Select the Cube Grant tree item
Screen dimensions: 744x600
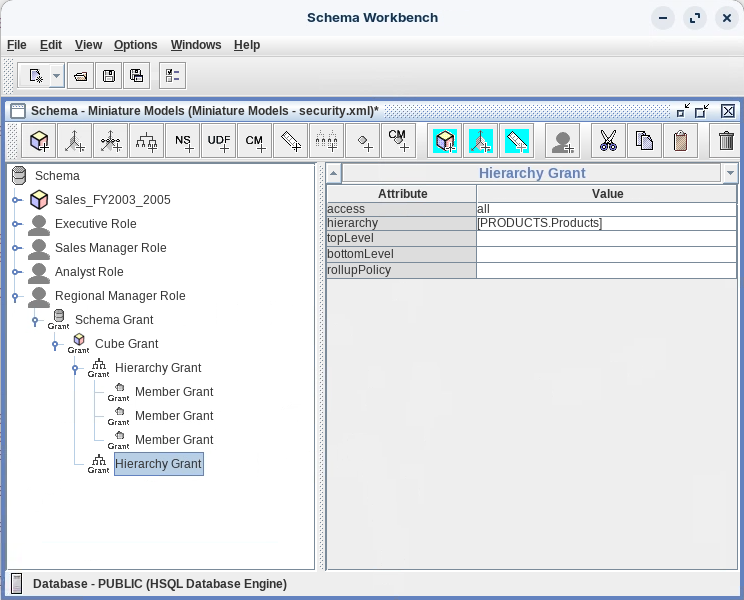pos(126,344)
